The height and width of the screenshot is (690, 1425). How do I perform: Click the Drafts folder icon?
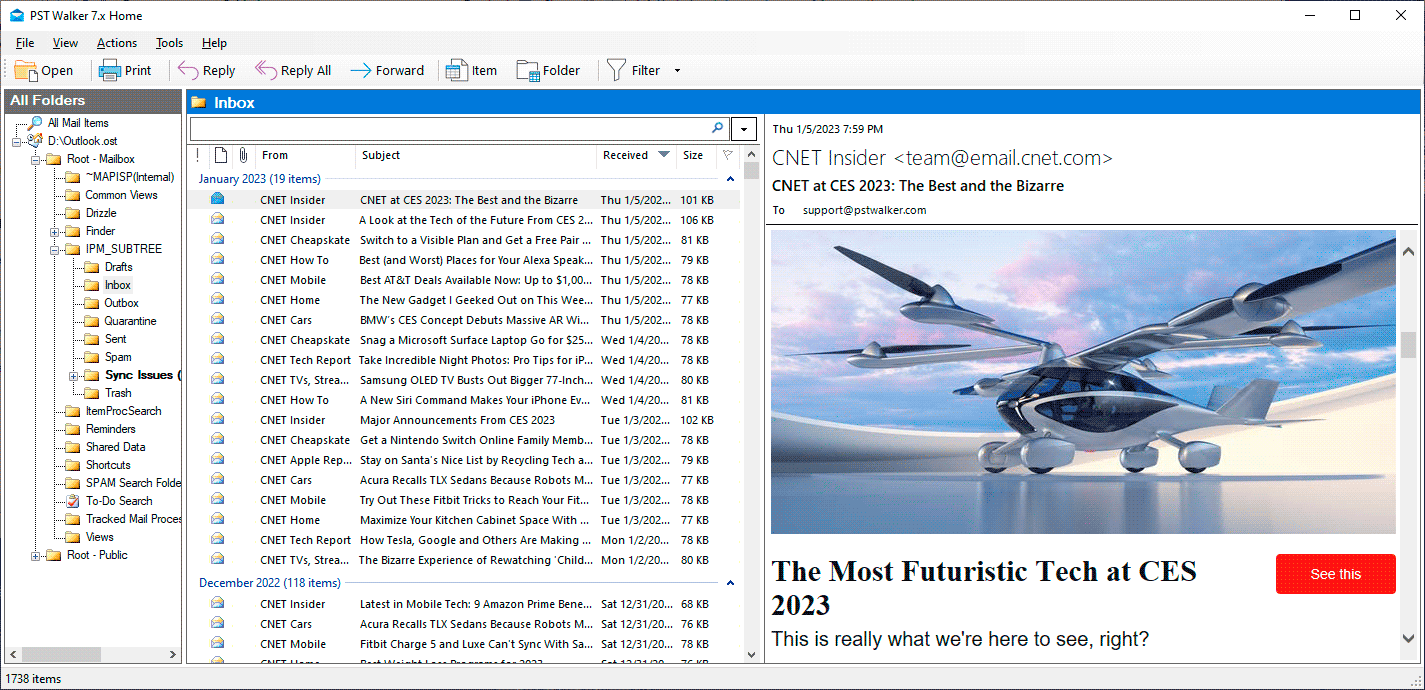(92, 267)
